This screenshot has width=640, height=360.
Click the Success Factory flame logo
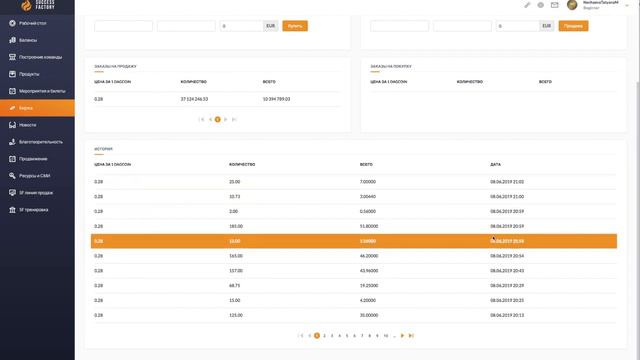[x=27, y=5]
